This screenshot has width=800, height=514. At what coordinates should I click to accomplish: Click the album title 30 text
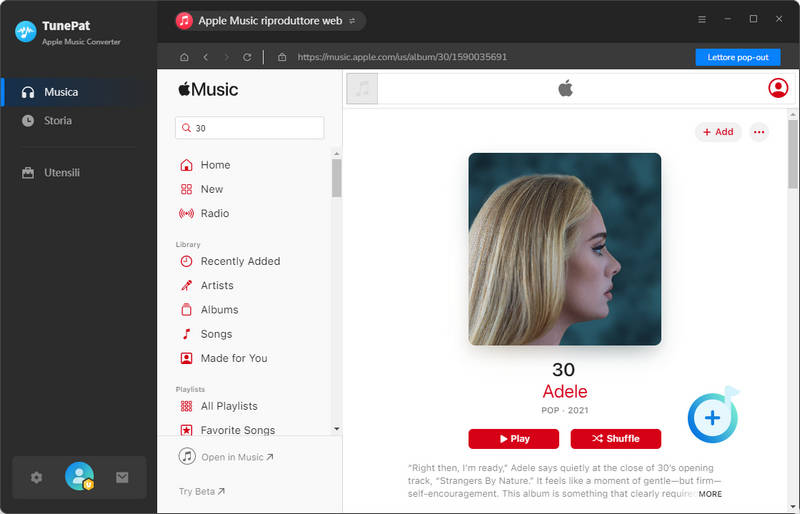[563, 370]
